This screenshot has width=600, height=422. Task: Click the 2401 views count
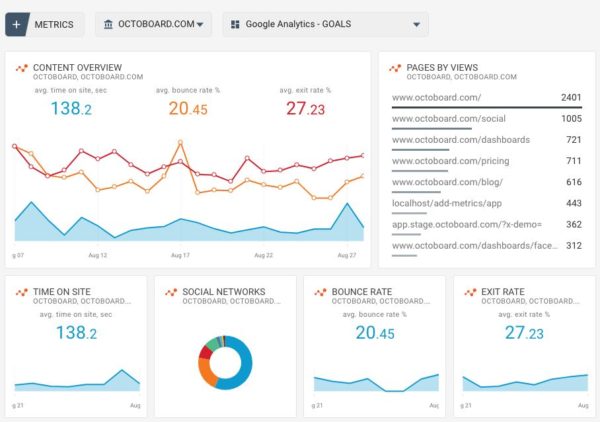(571, 98)
